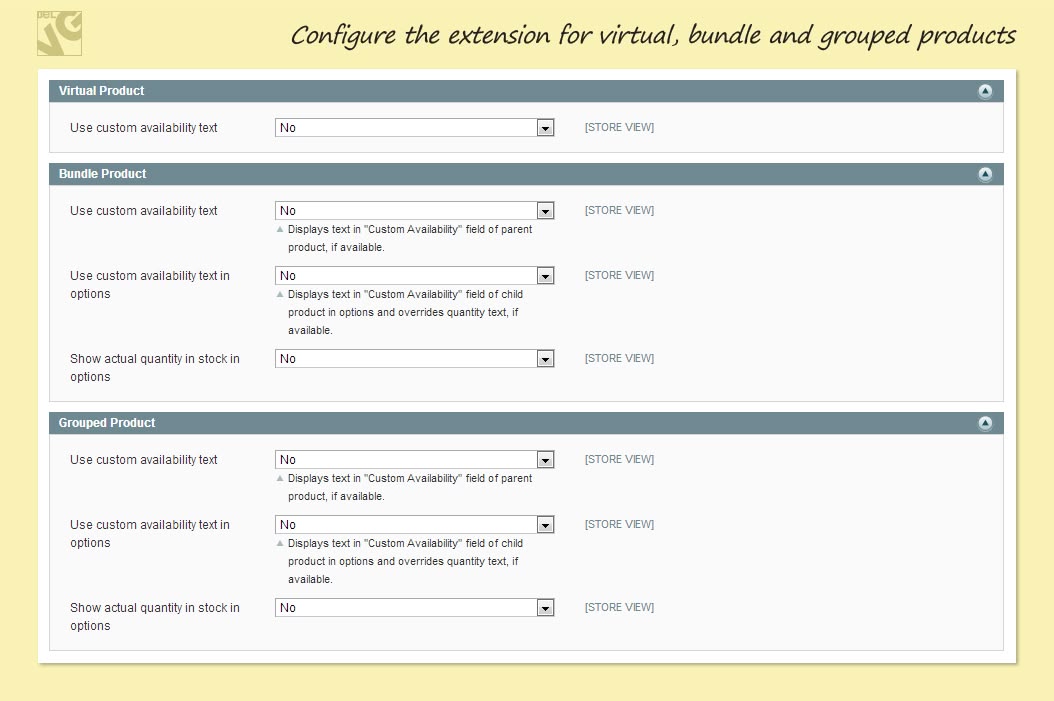This screenshot has height=701, width=1054.
Task: Click the hint triangle under Bundle Product's first dropdown
Action: pos(280,230)
